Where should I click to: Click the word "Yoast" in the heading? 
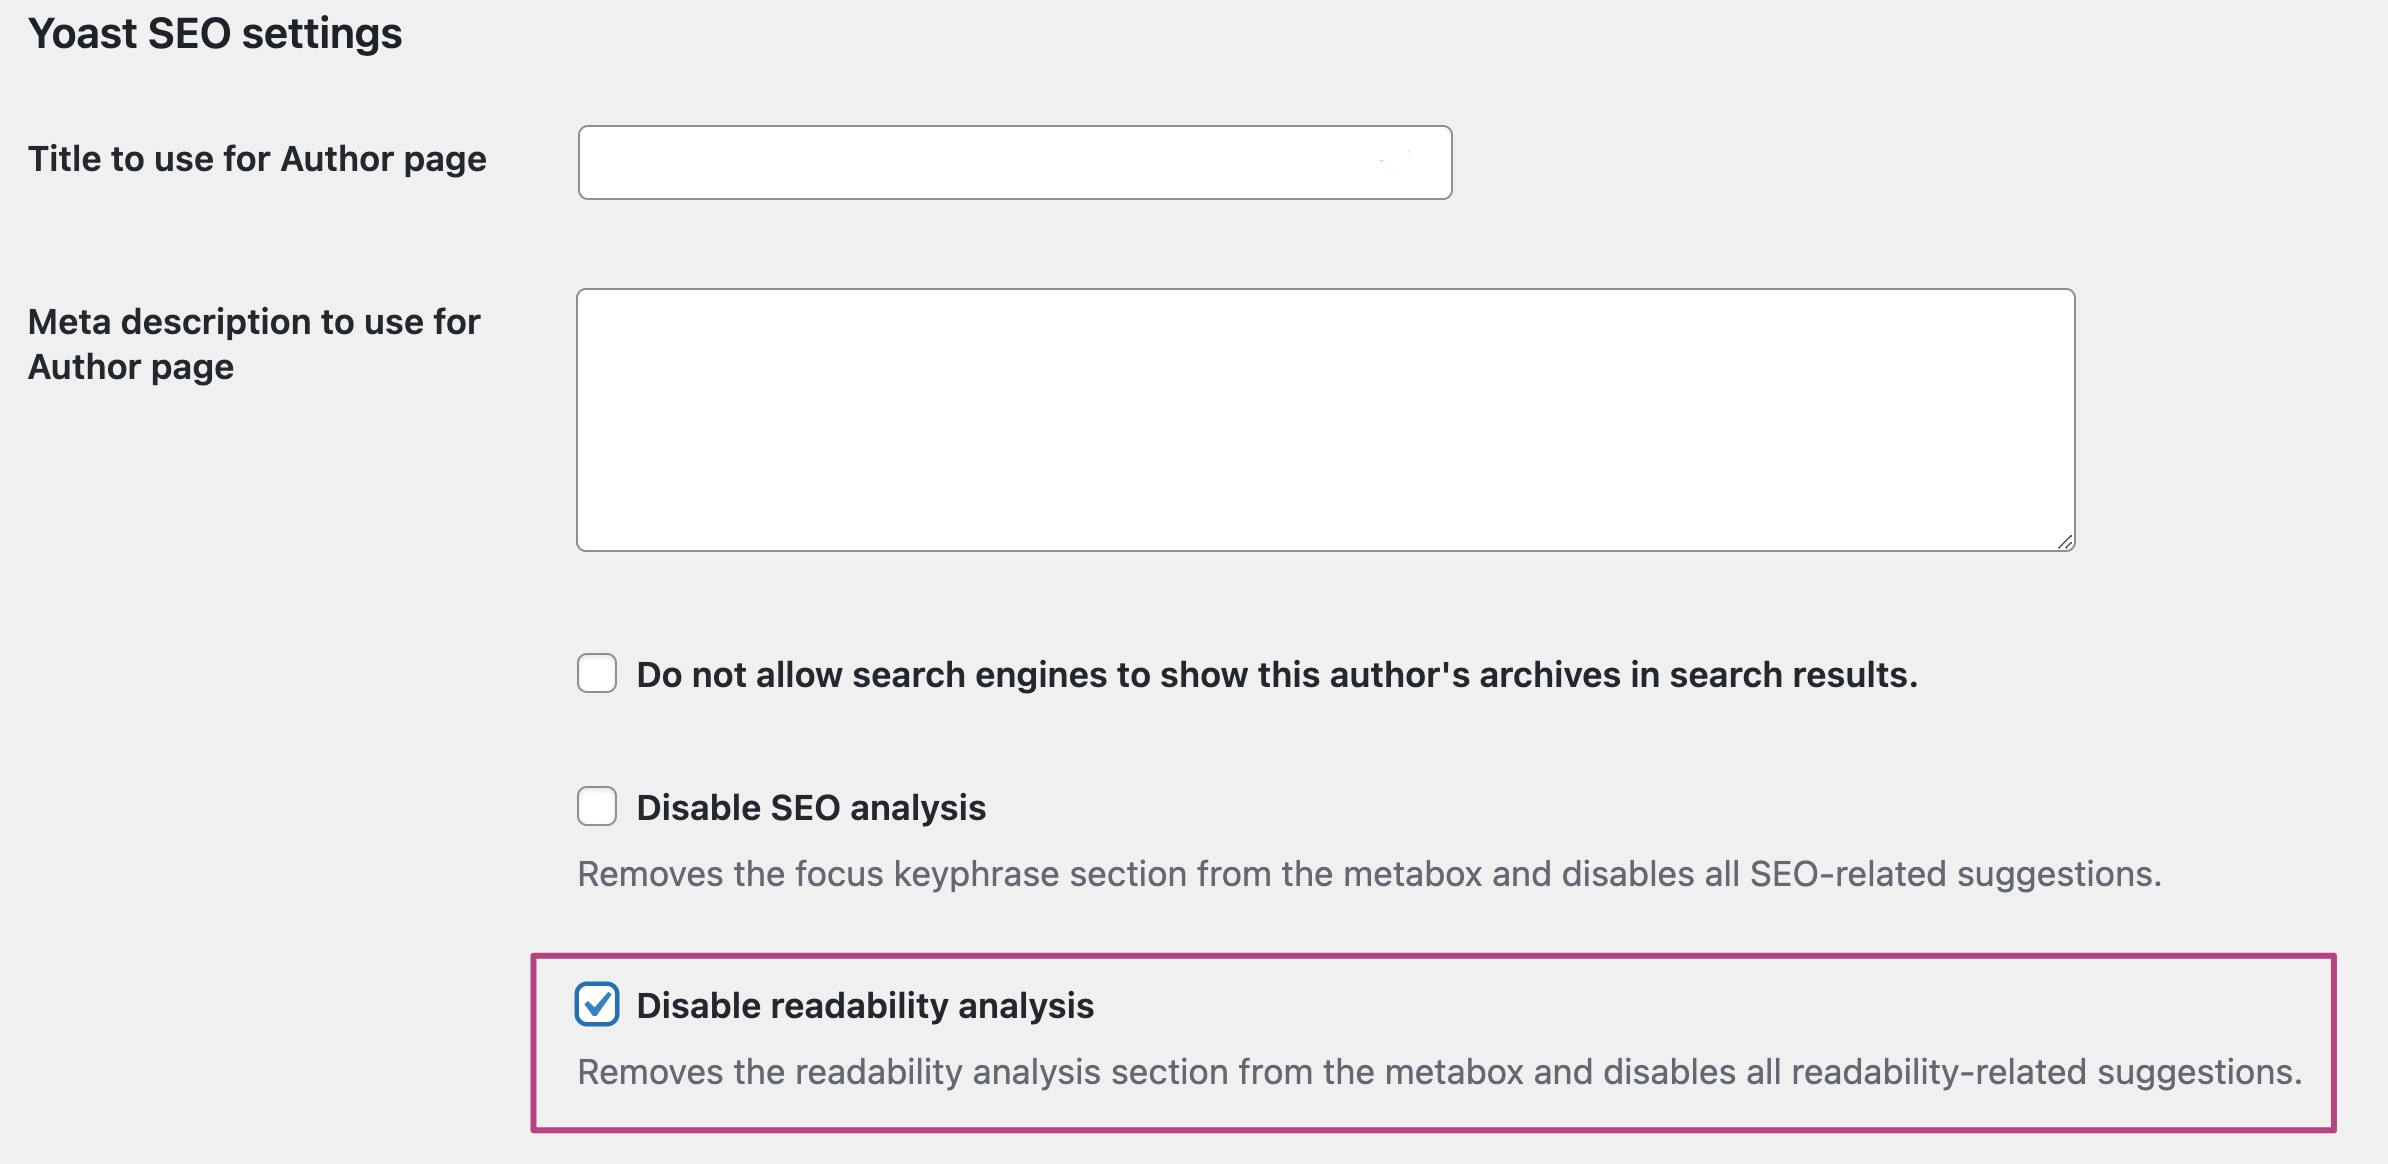click(83, 34)
